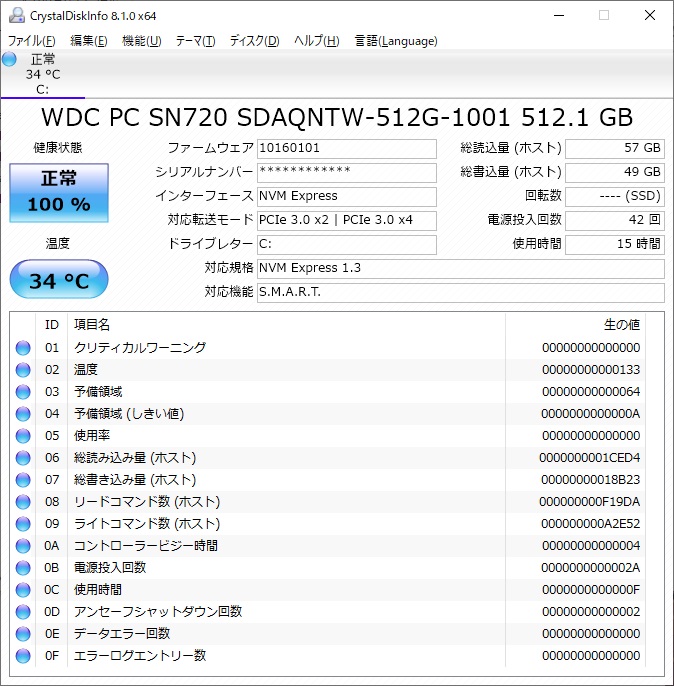Click the blue status orb beside 正常 34 °C

click(9, 59)
